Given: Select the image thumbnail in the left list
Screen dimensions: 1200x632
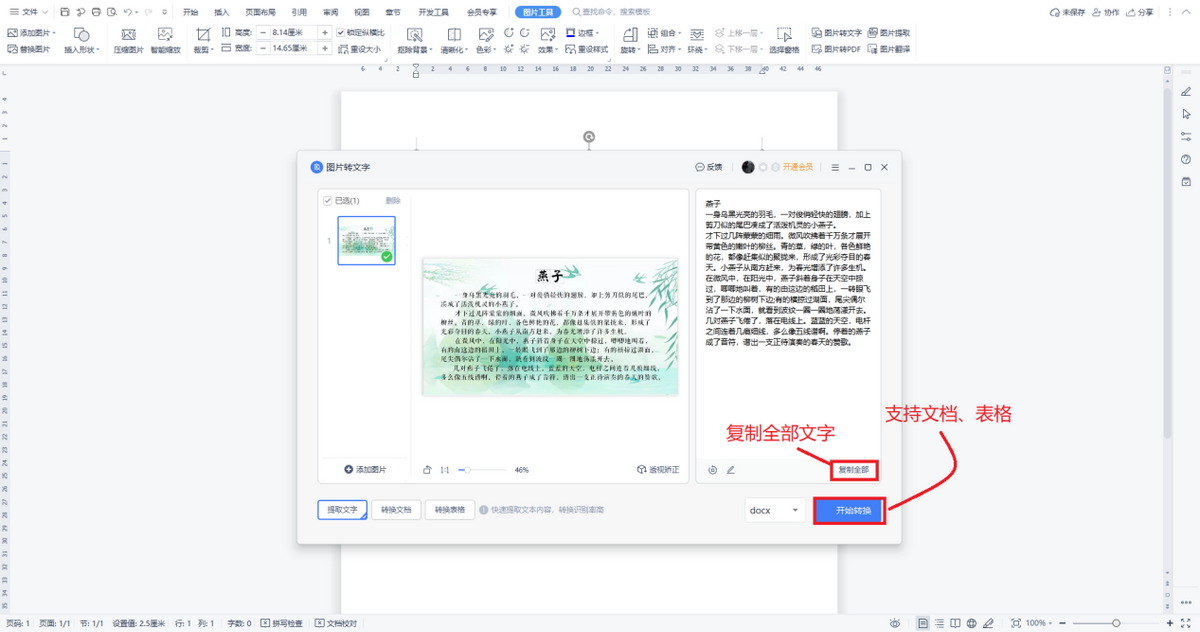Looking at the screenshot, I should pyautogui.click(x=366, y=240).
